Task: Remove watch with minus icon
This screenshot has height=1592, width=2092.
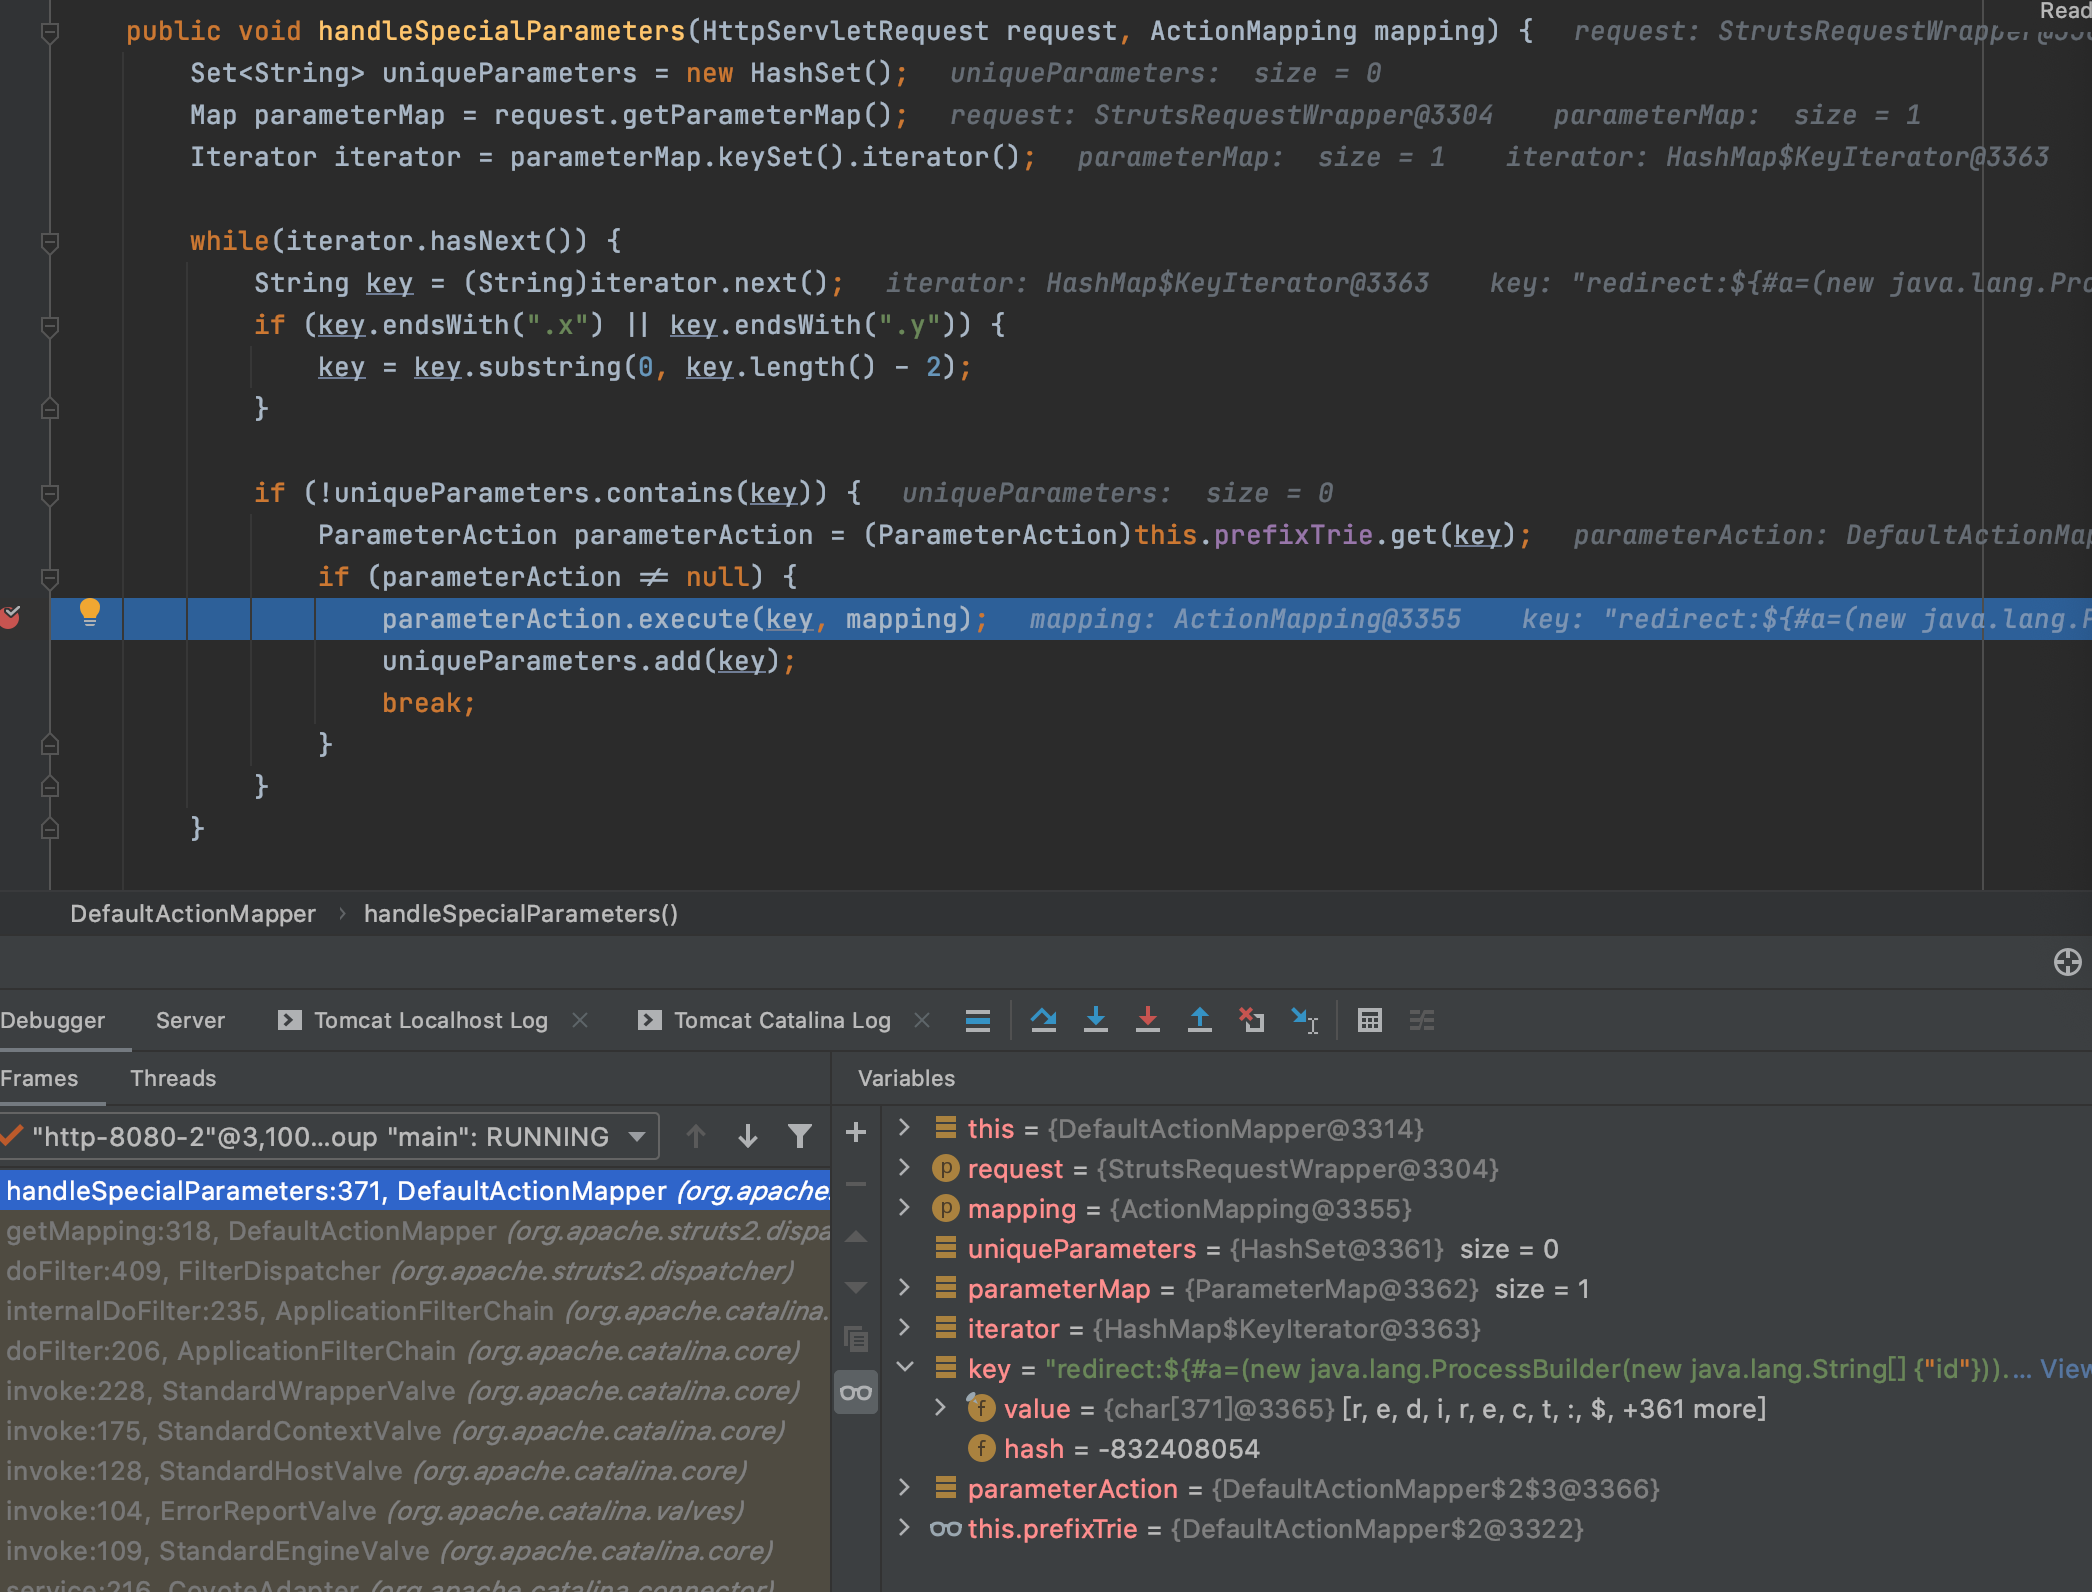Action: coord(856,1184)
